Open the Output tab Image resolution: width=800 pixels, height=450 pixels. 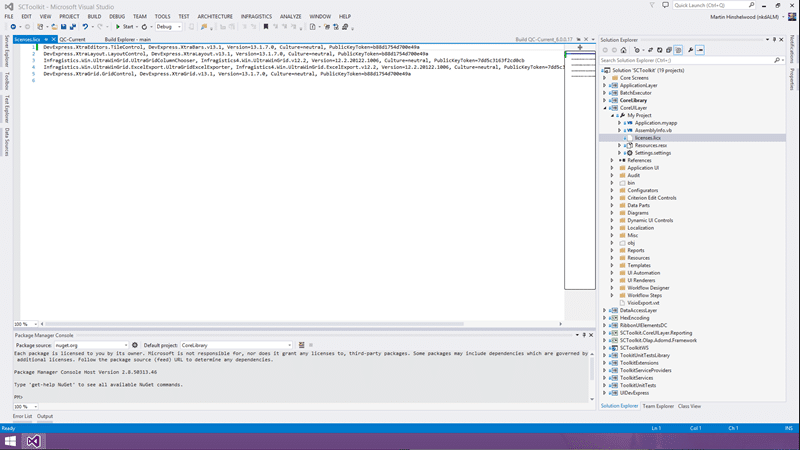45,416
